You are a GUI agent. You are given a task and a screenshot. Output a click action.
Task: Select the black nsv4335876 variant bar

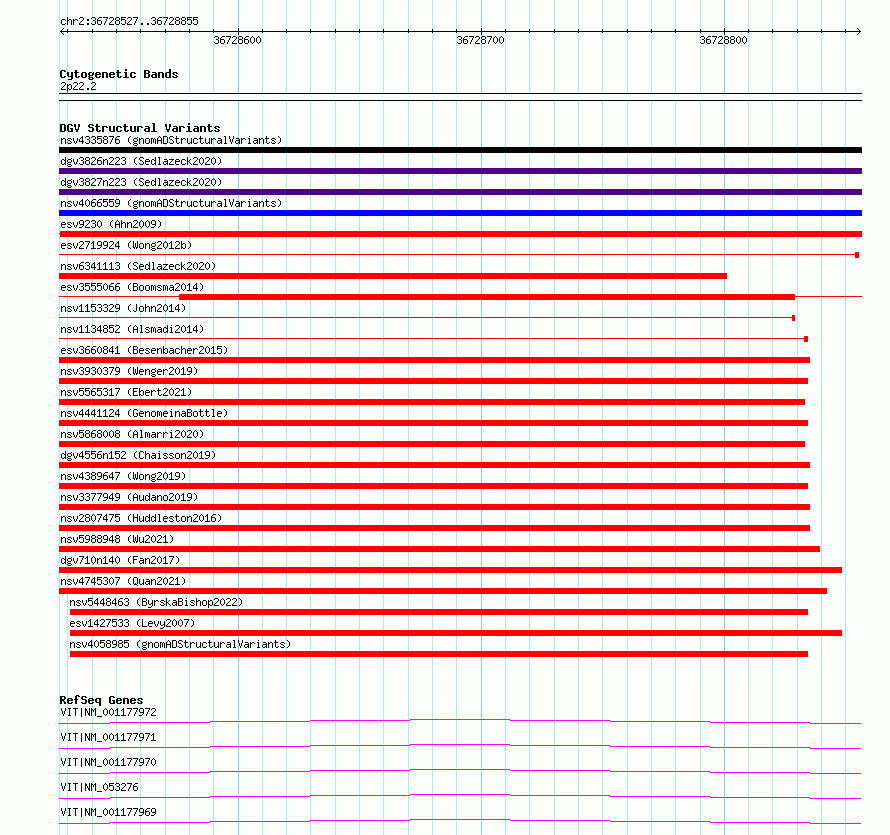(460, 150)
